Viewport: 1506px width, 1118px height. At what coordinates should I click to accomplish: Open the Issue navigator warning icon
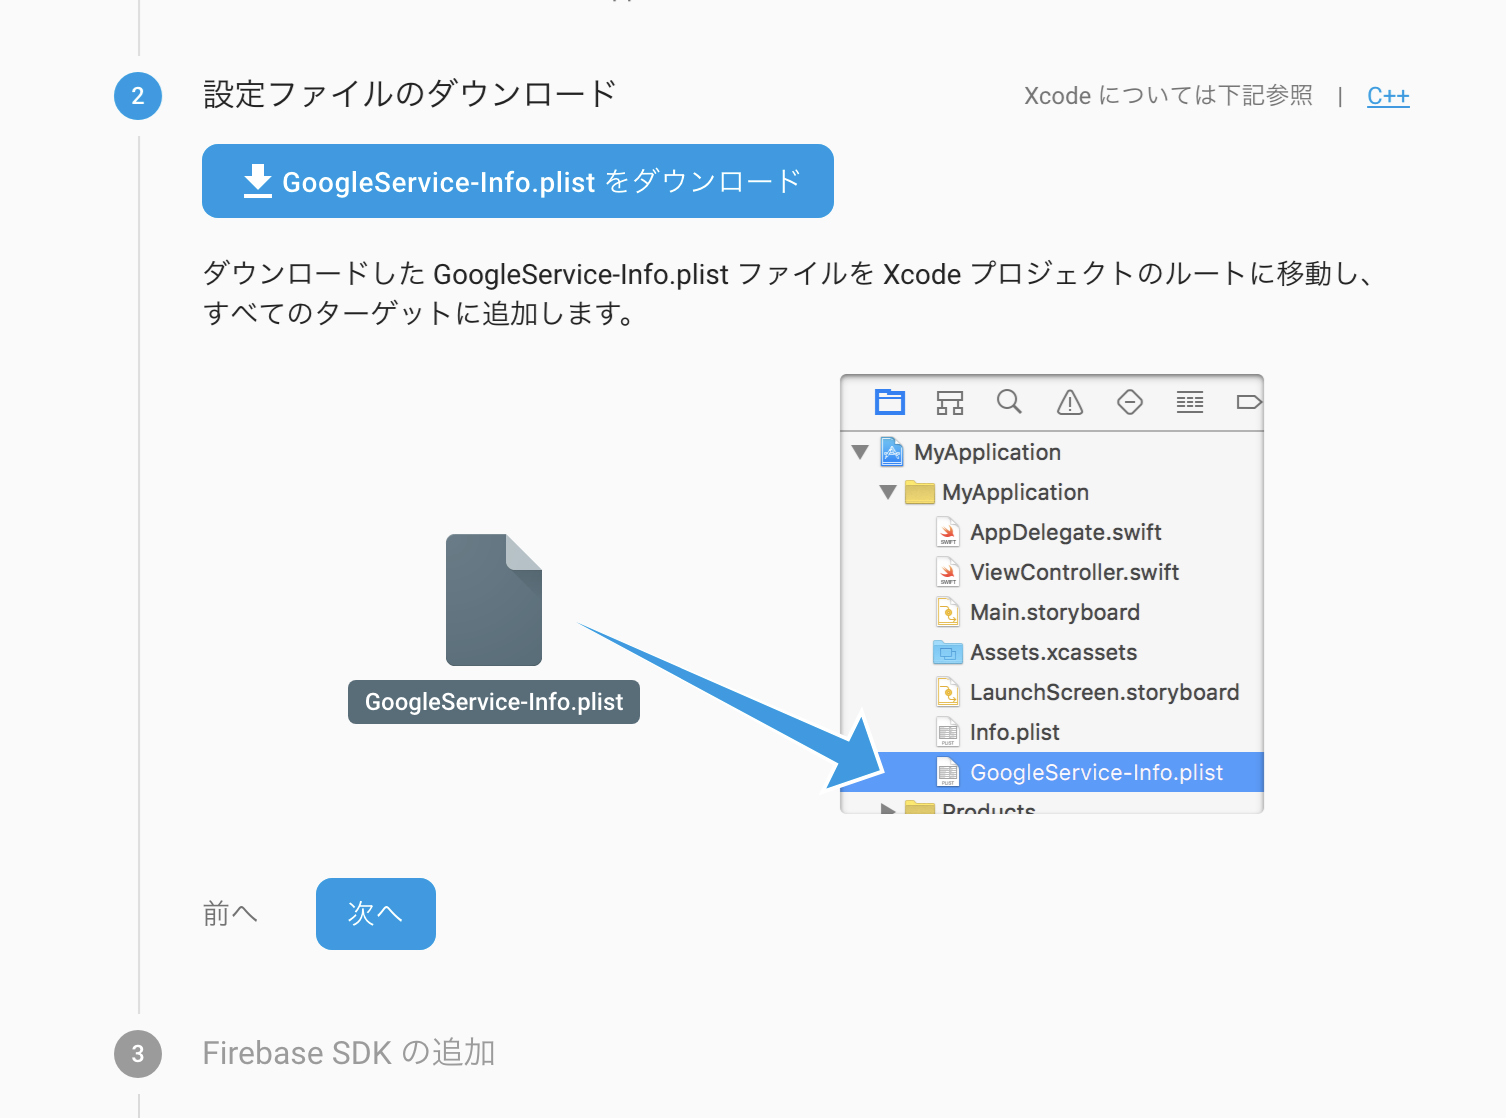coord(1069,403)
